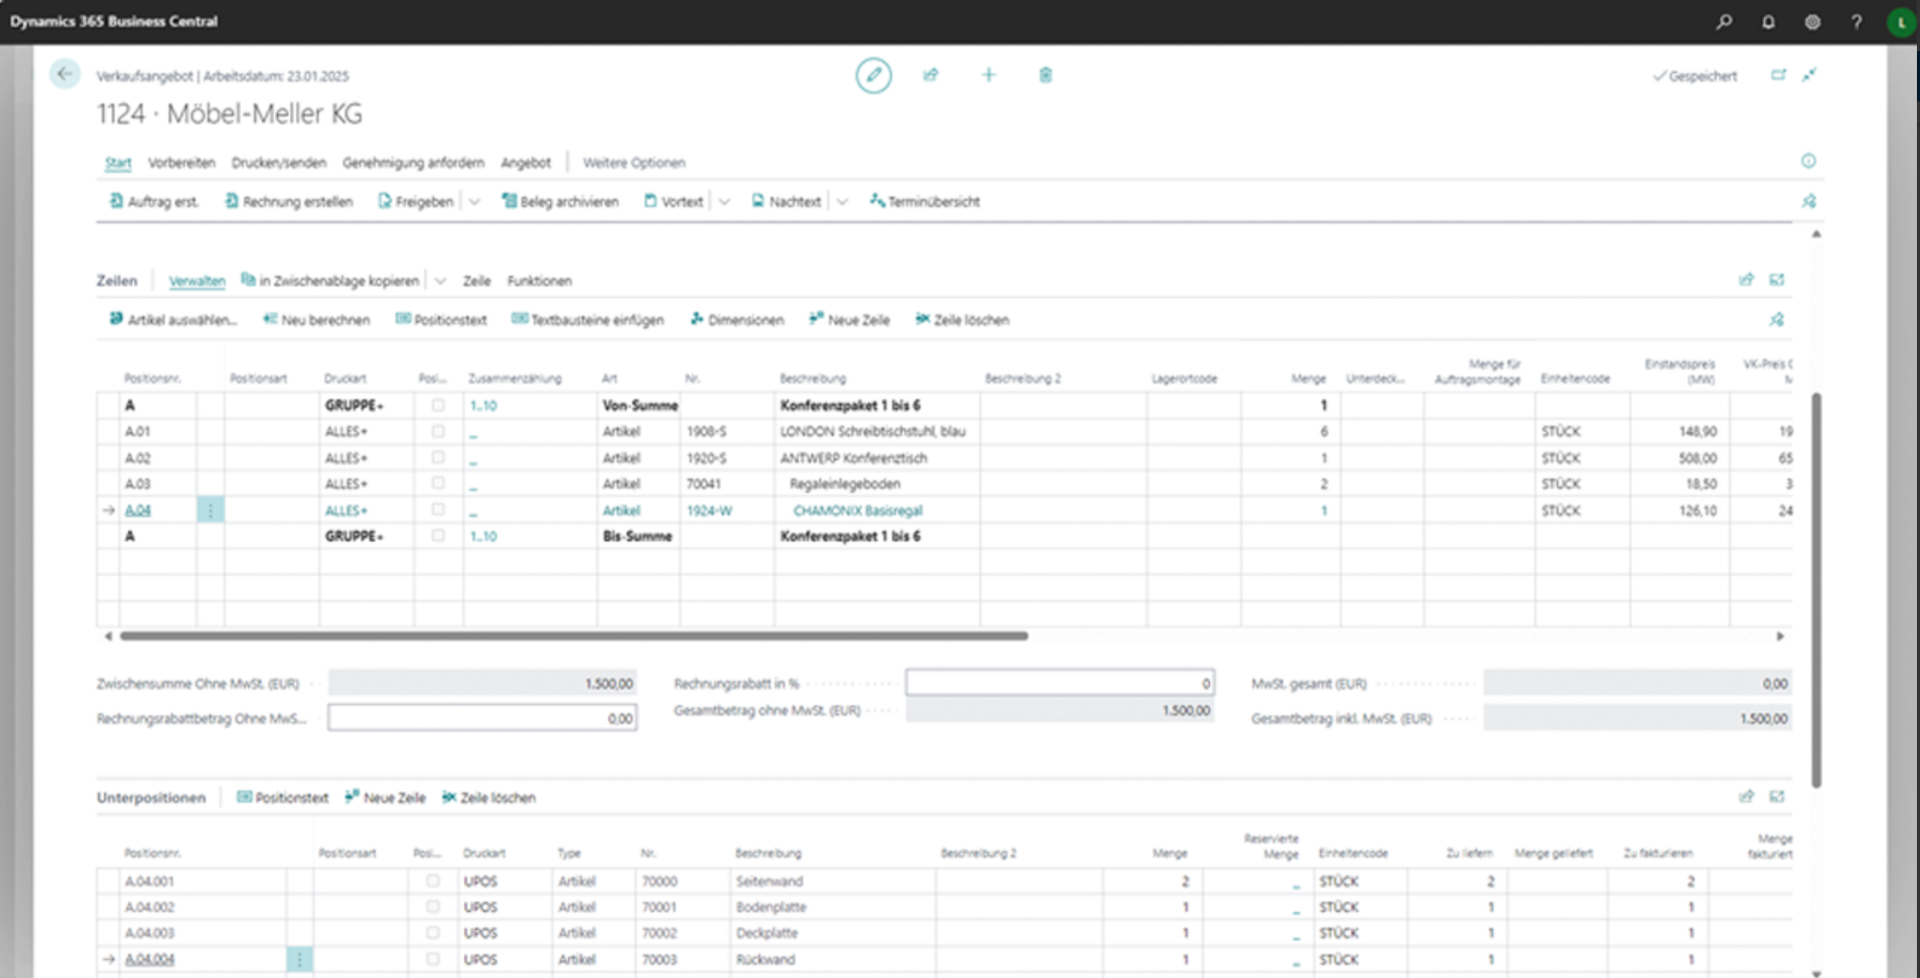
Task: Toggle checkbox in Bis-Summe row
Action: [x=438, y=536]
